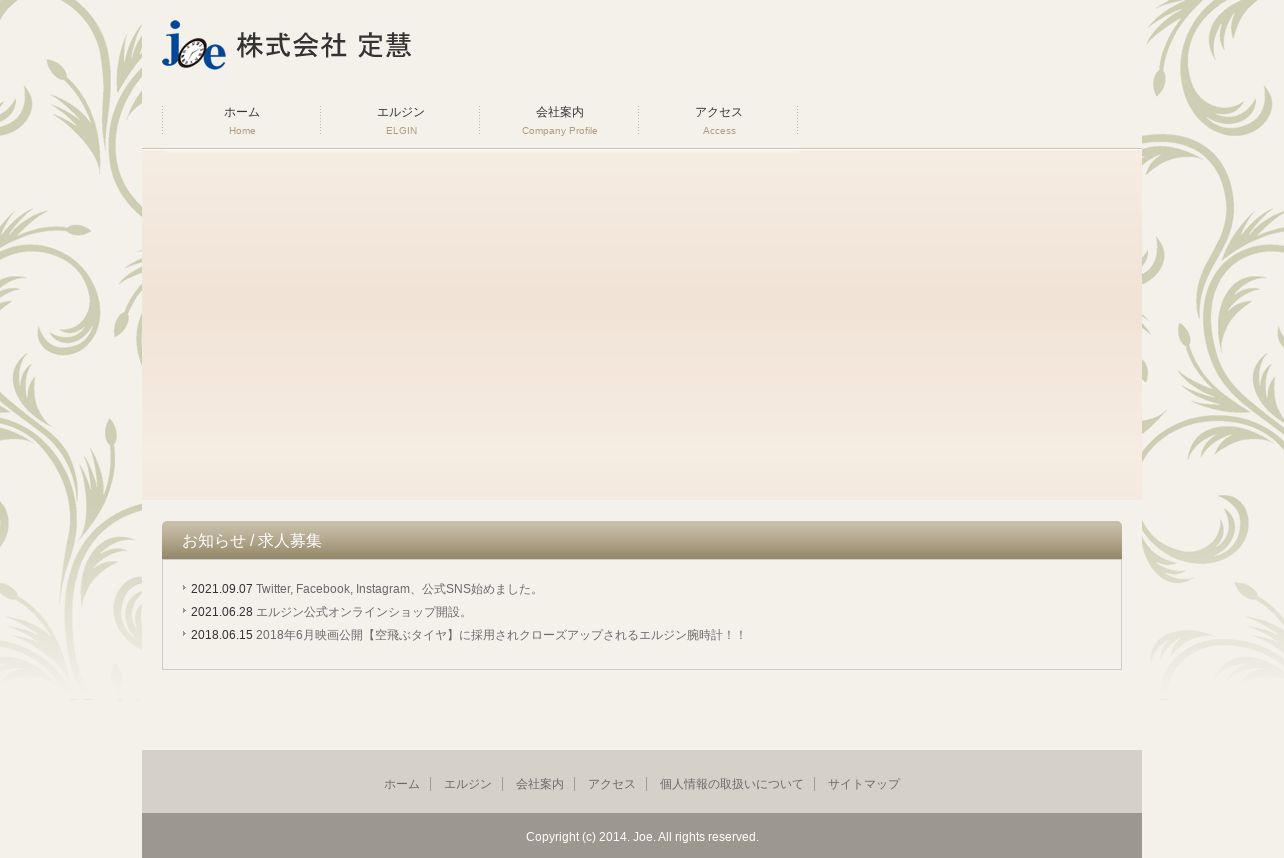Open the エルジン ELGIN nav tab

pyautogui.click(x=401, y=120)
